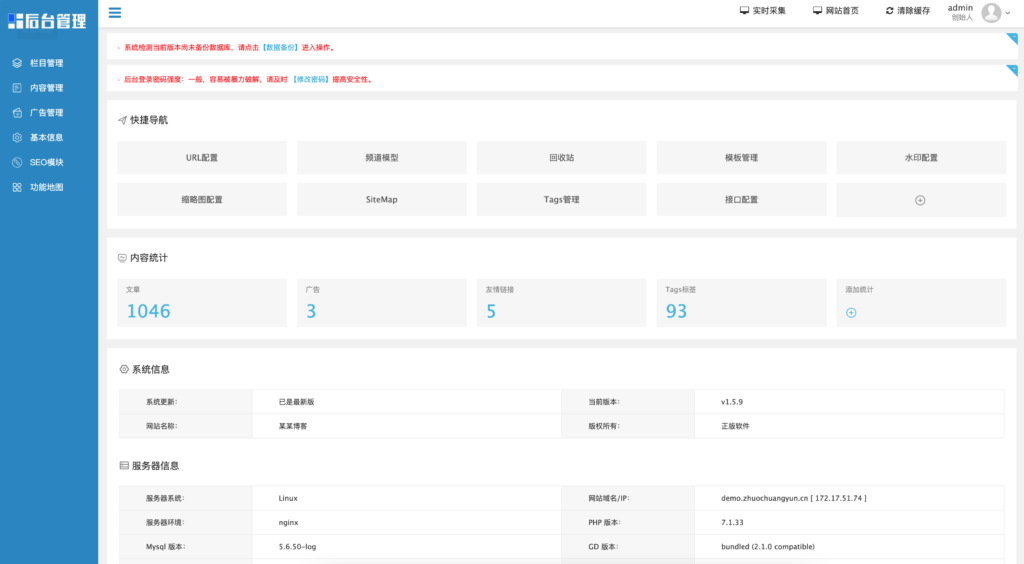The height and width of the screenshot is (564, 1024).
Task: Open the 回收站 shortcut
Action: pos(562,157)
